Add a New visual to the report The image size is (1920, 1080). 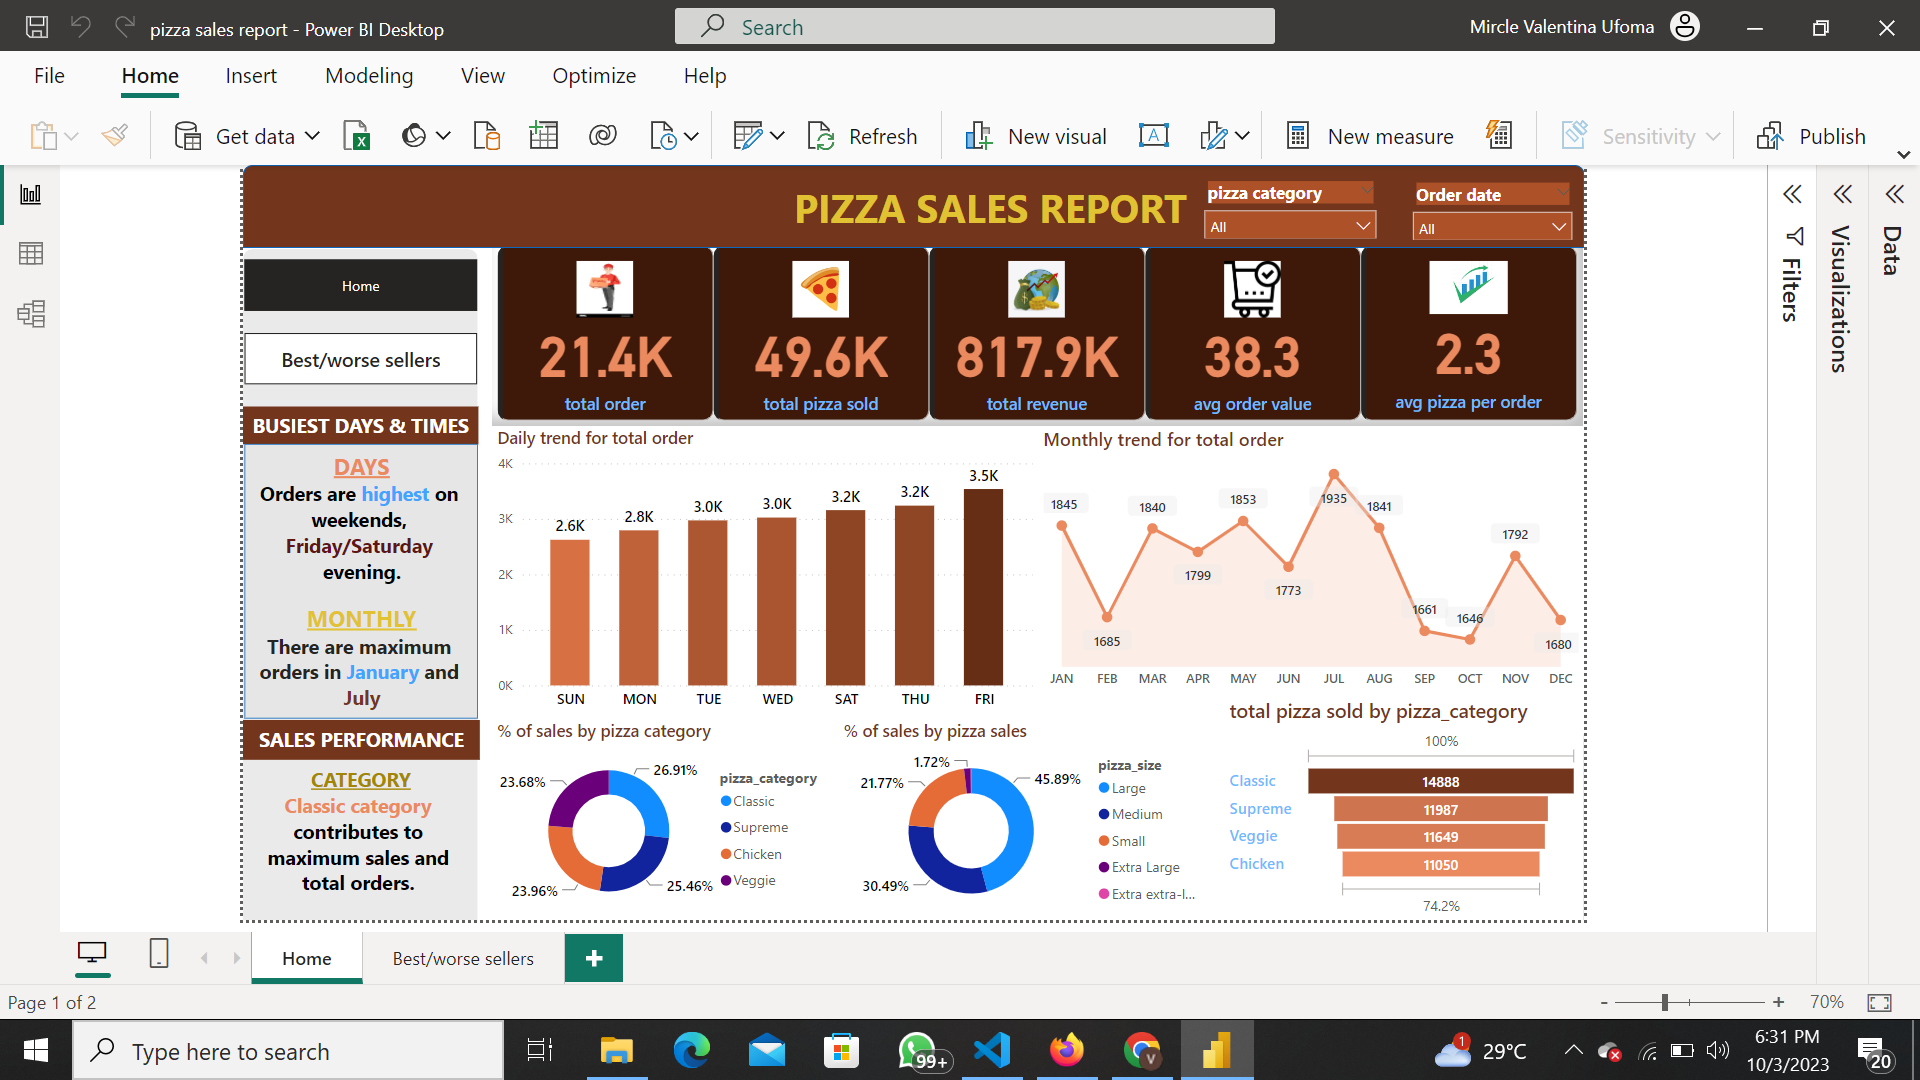[1035, 135]
